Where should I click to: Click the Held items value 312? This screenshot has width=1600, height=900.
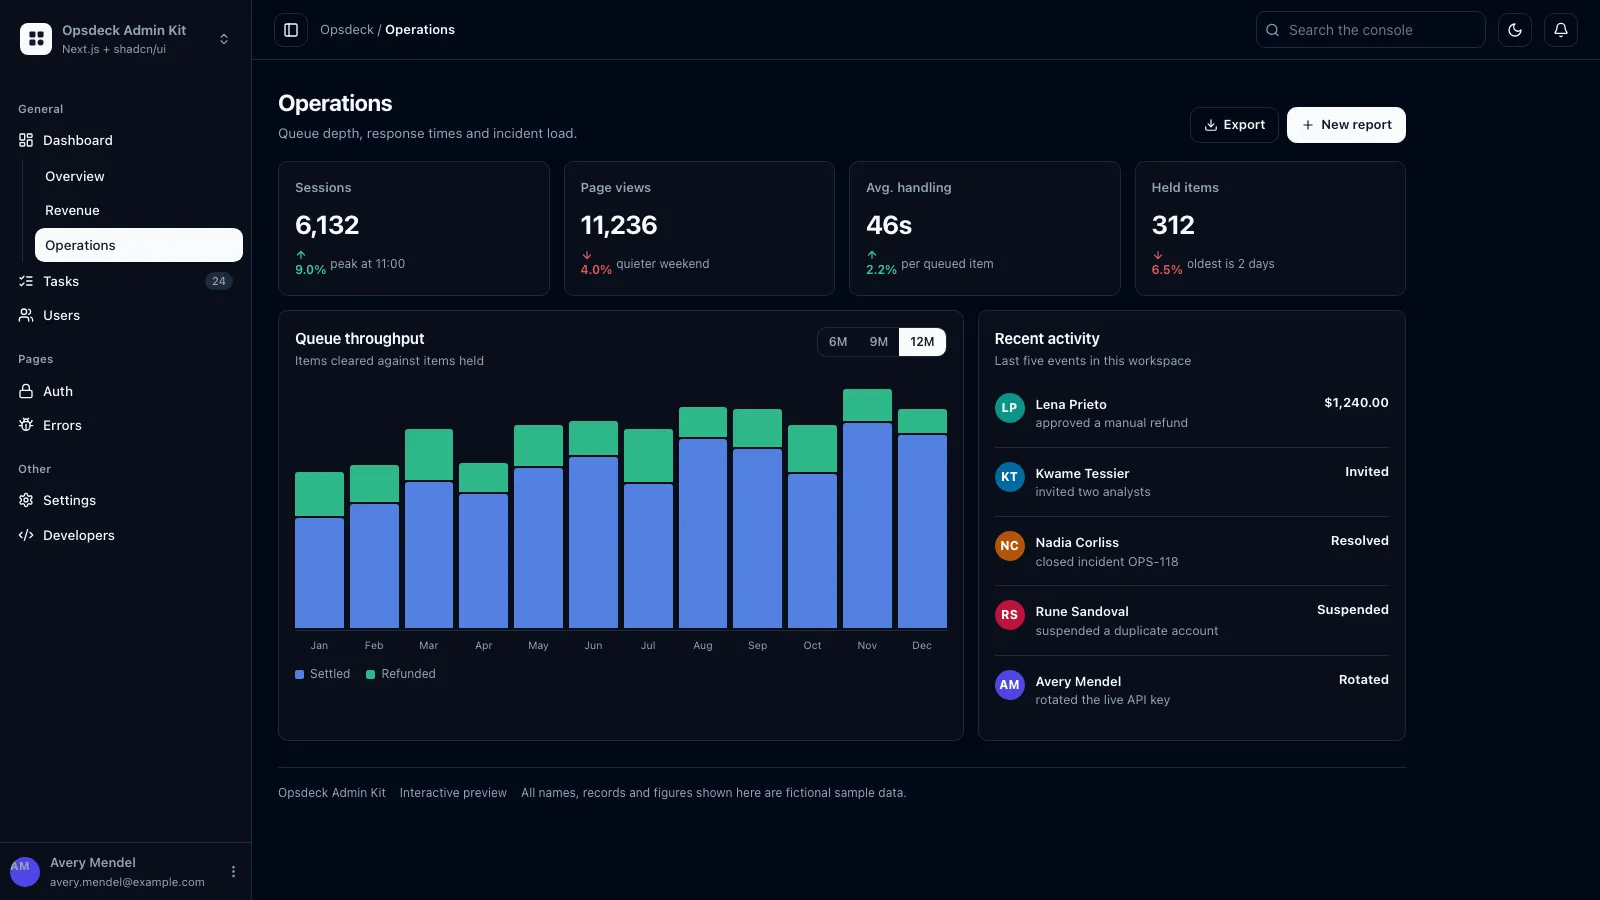(1173, 225)
